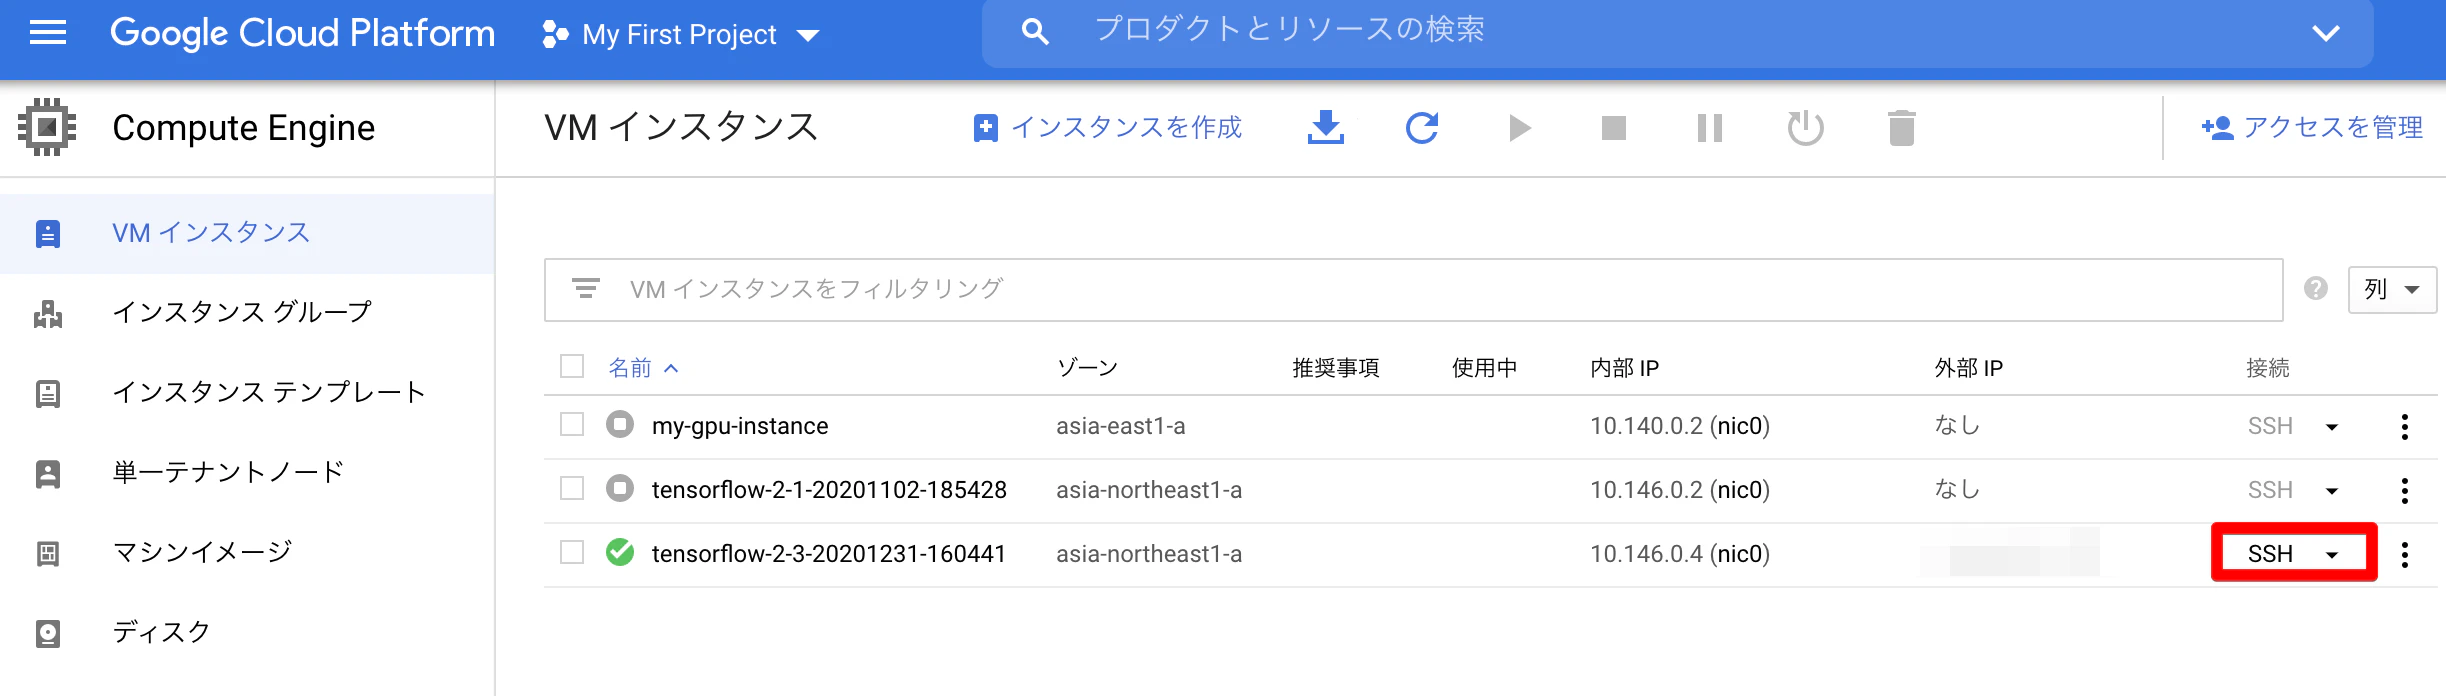Open the 列 columns dropdown
2446x696 pixels.
pos(2391,290)
